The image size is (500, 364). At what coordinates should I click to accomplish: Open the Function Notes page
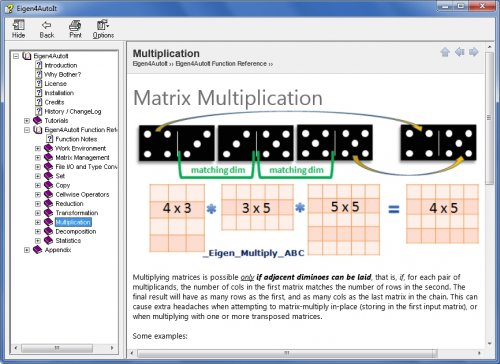[x=76, y=139]
